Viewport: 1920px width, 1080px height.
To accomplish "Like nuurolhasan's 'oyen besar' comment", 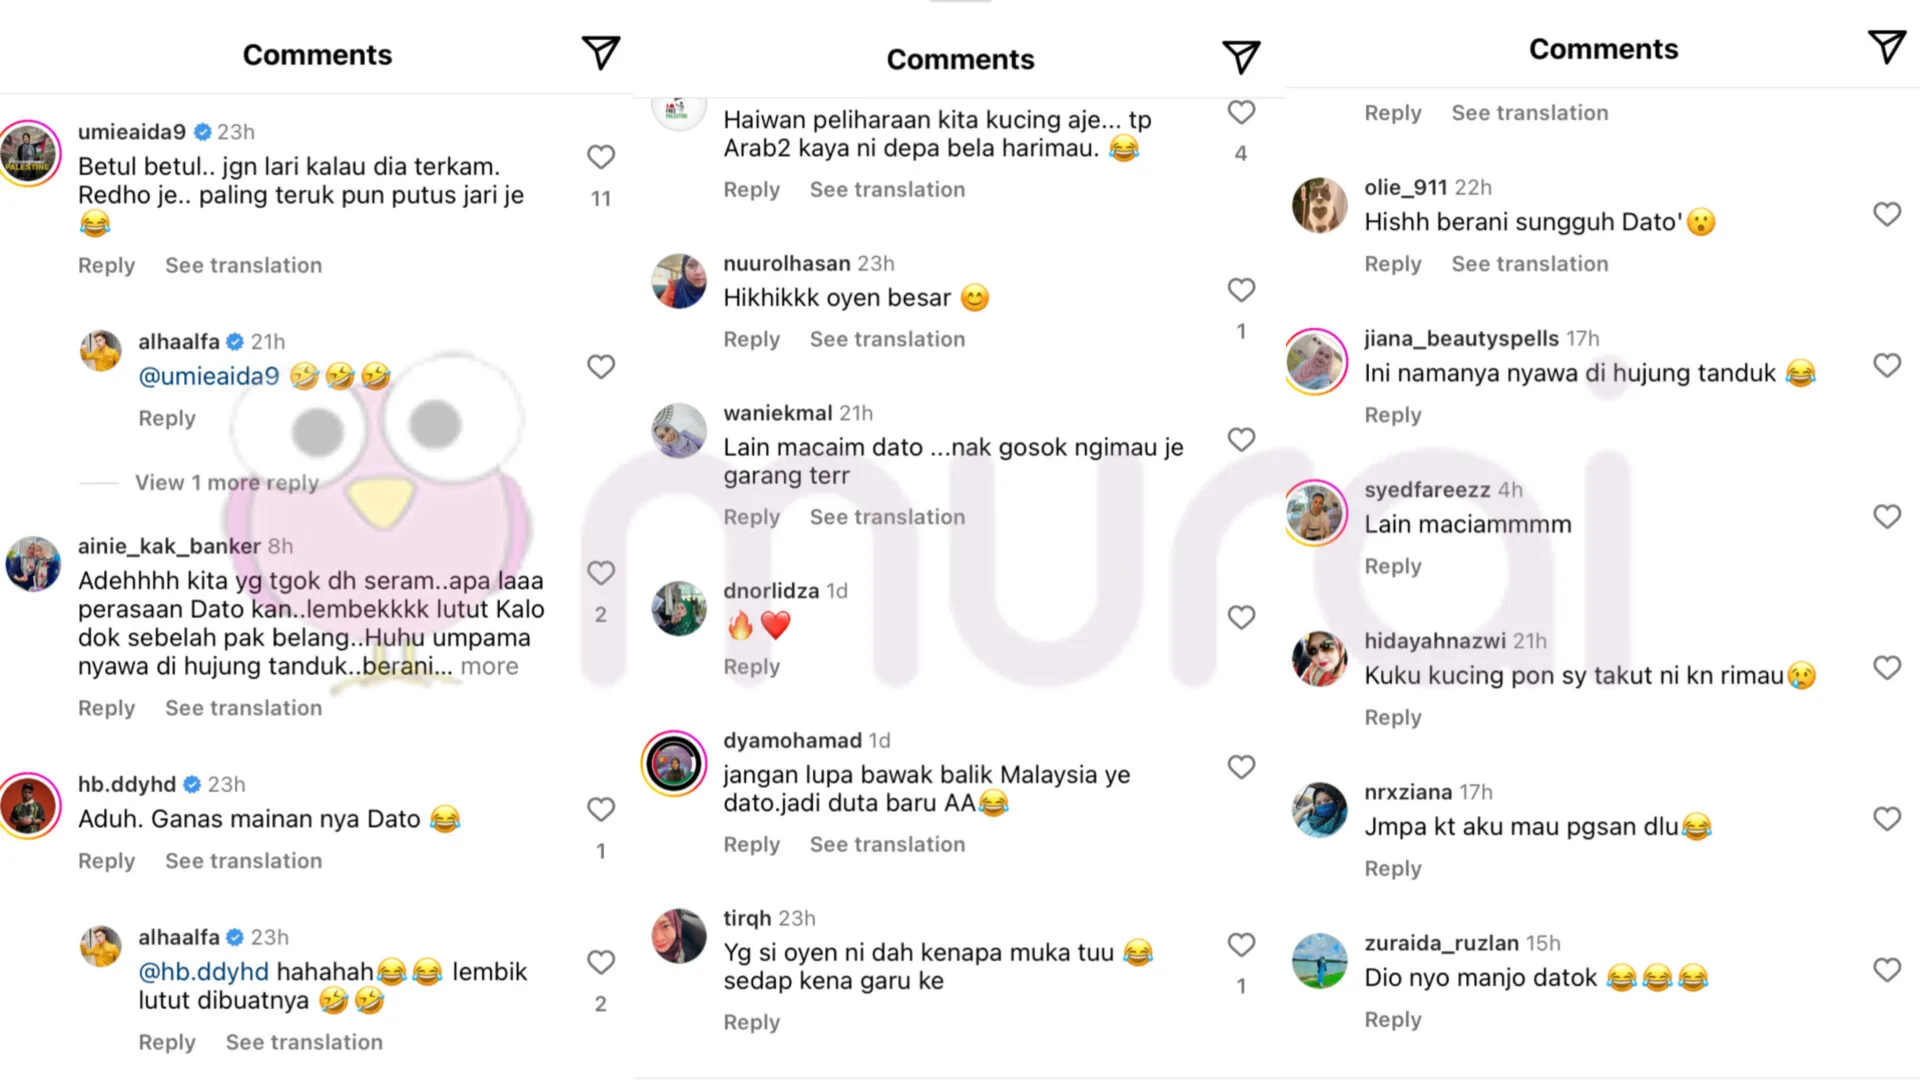I will coord(1241,290).
